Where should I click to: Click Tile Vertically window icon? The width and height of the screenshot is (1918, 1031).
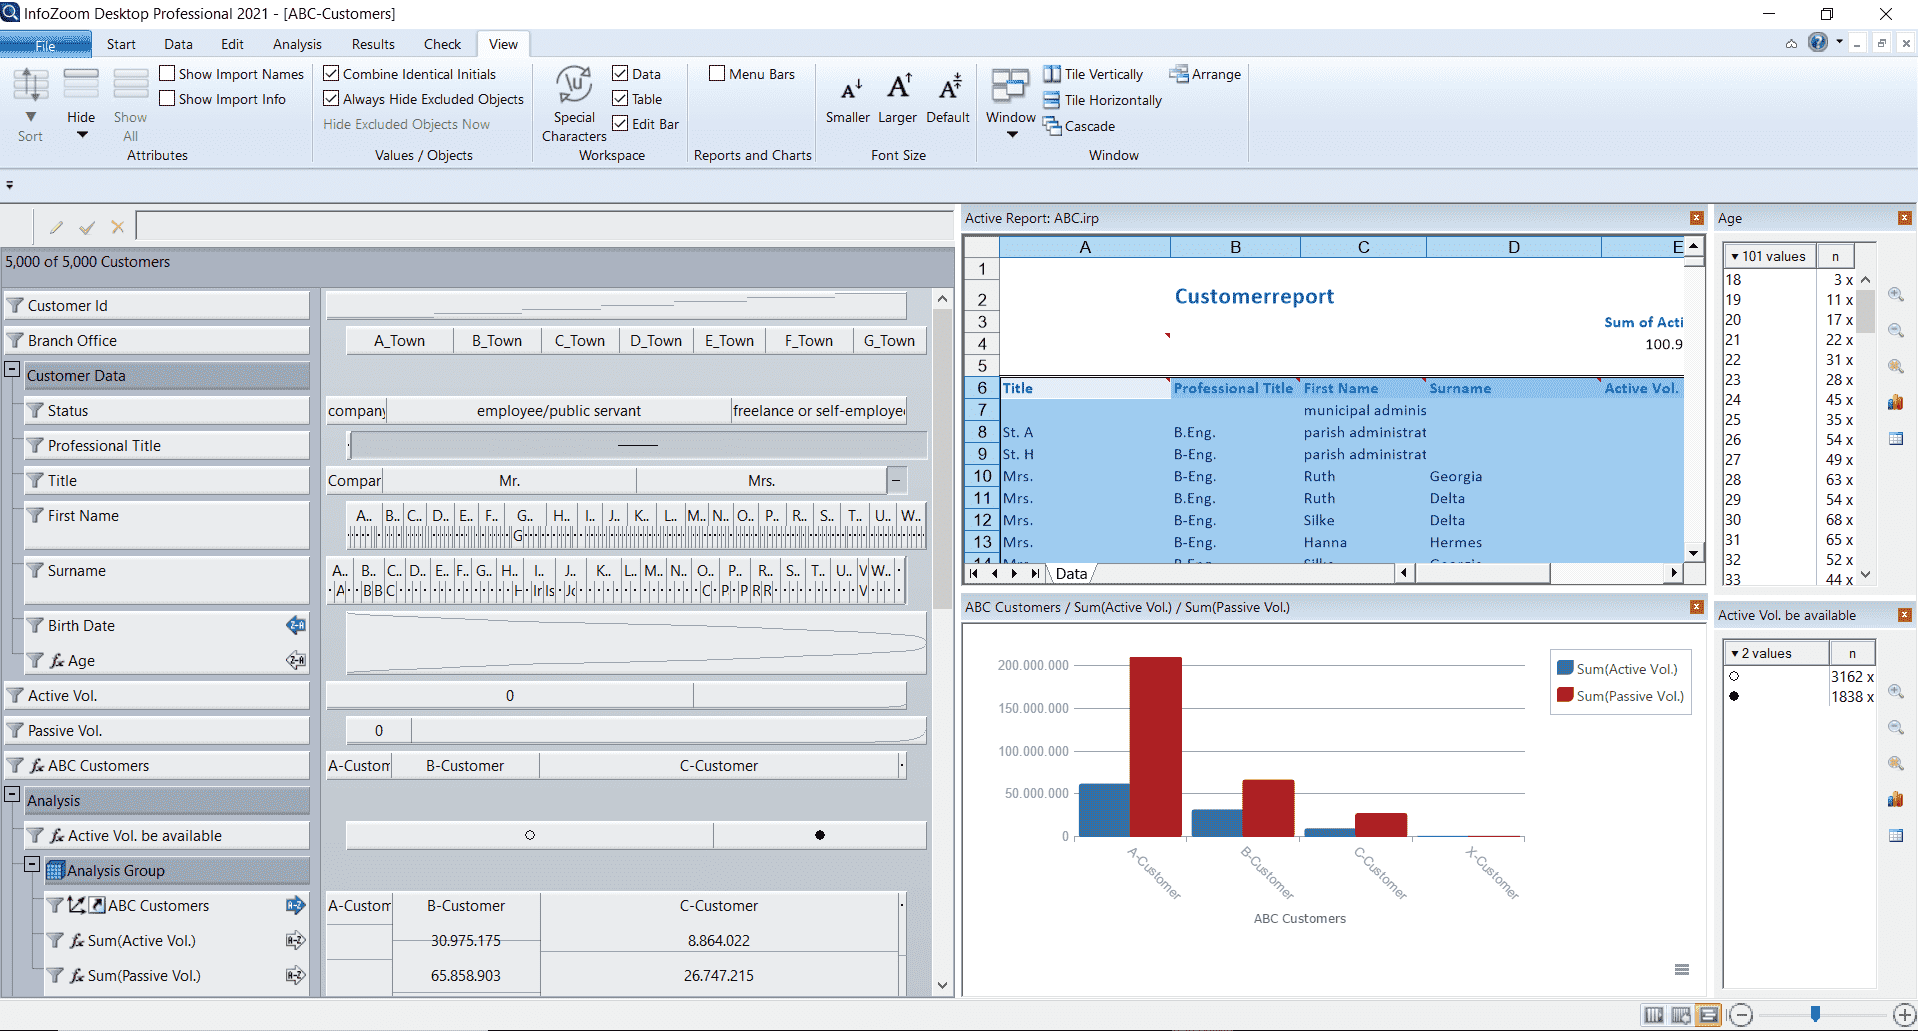[1052, 74]
